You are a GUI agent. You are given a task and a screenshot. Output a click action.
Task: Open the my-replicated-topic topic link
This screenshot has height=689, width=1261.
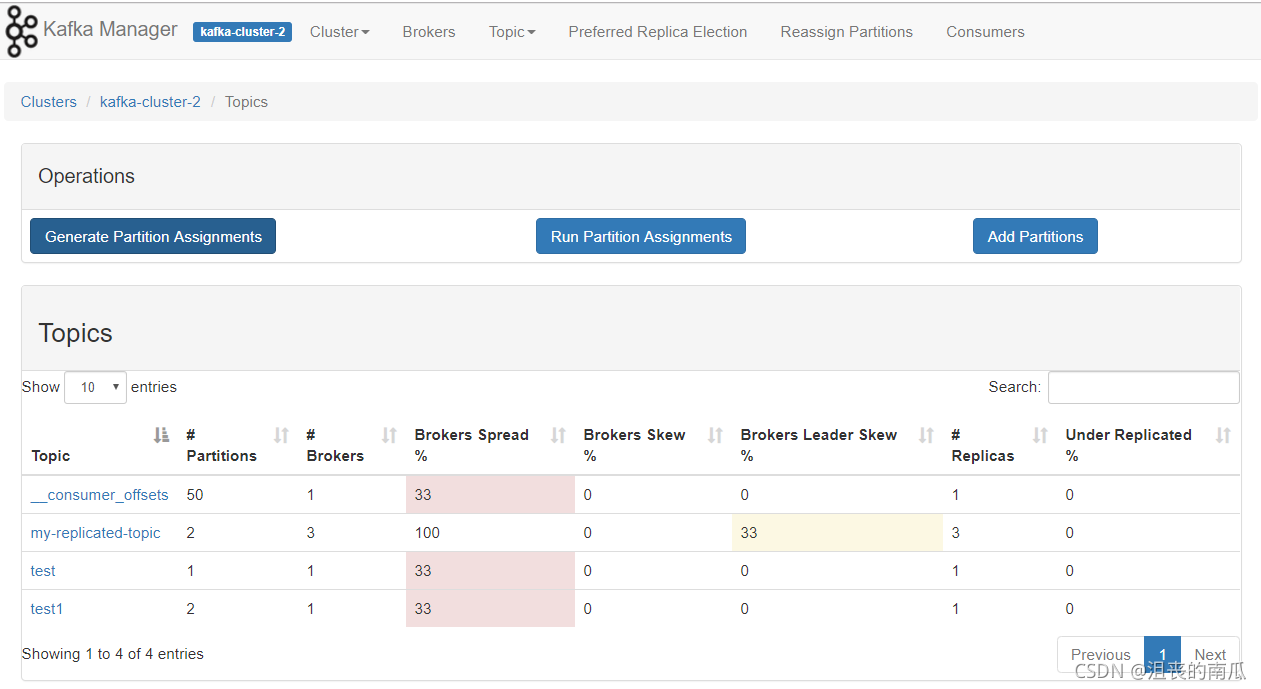pos(96,533)
